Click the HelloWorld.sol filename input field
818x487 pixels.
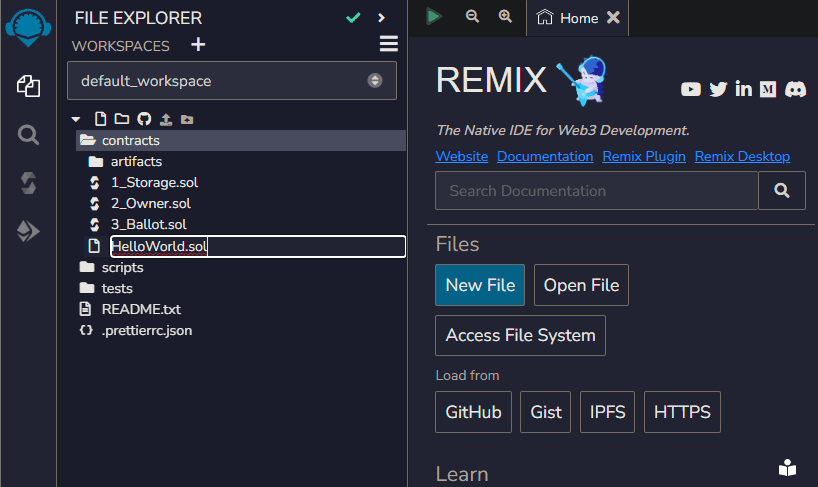point(258,246)
